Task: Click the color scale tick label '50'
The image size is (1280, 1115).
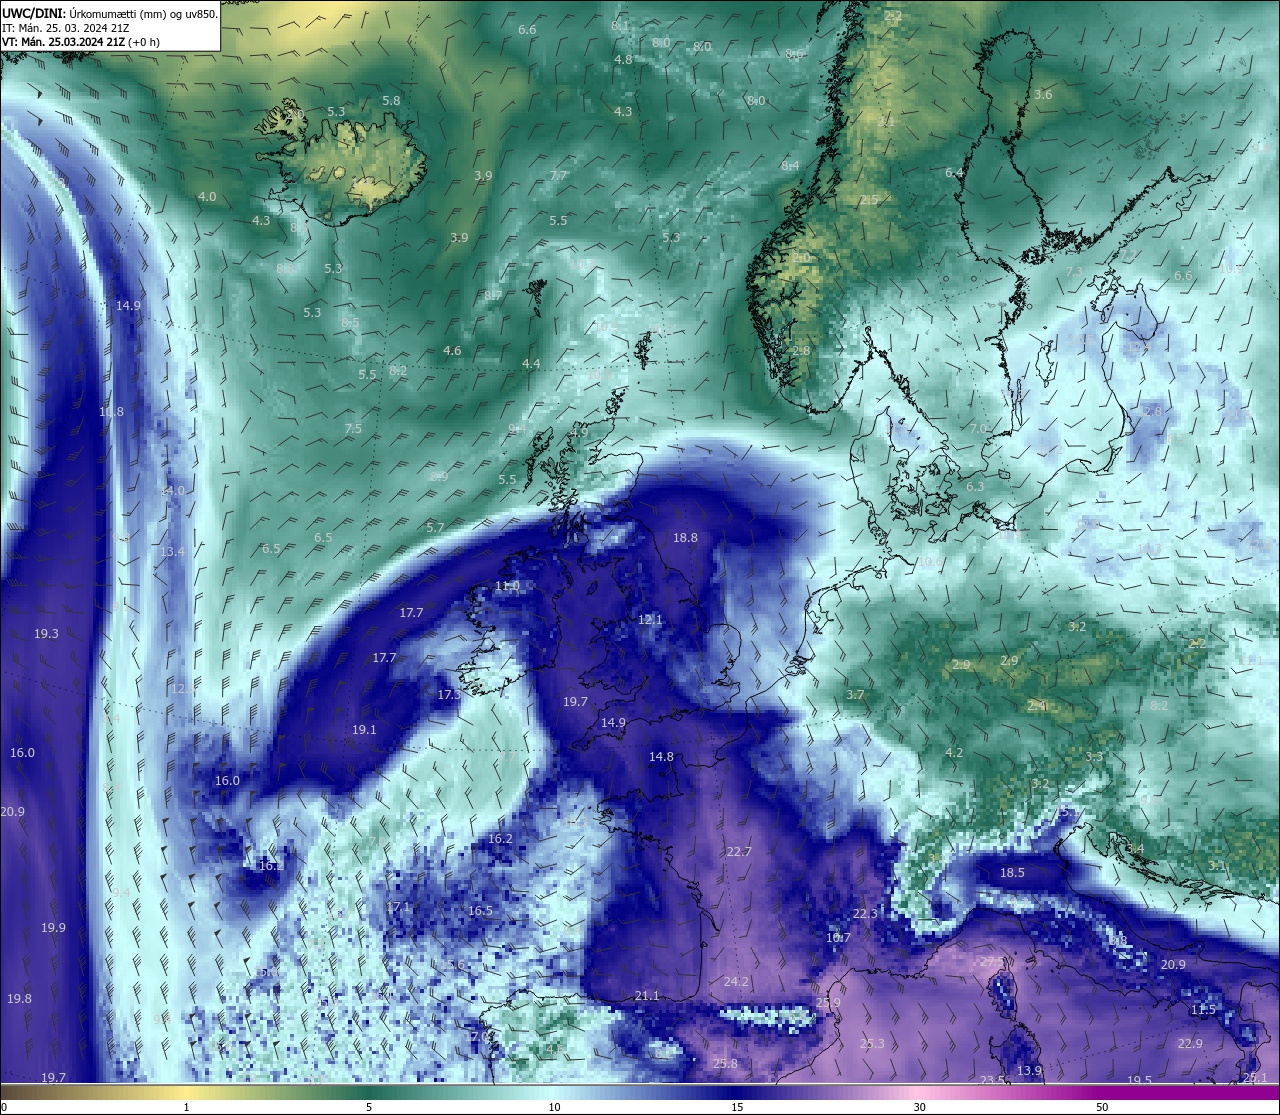Action: (1102, 1107)
